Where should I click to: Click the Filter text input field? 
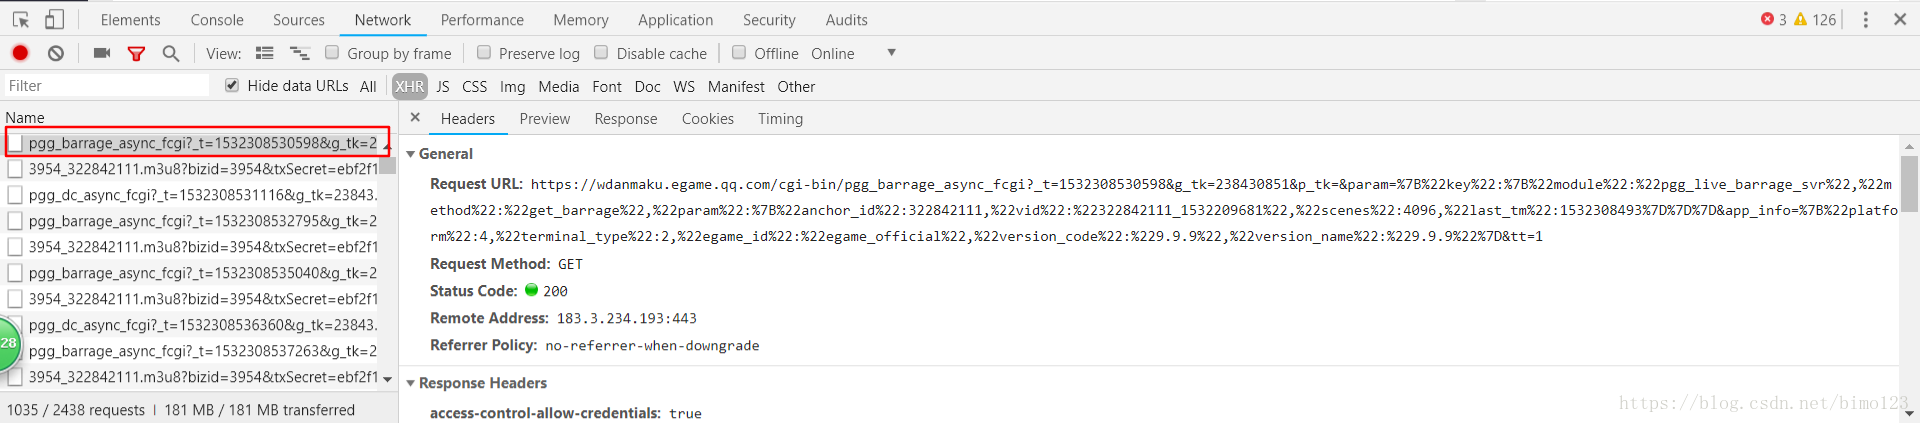pyautogui.click(x=107, y=86)
